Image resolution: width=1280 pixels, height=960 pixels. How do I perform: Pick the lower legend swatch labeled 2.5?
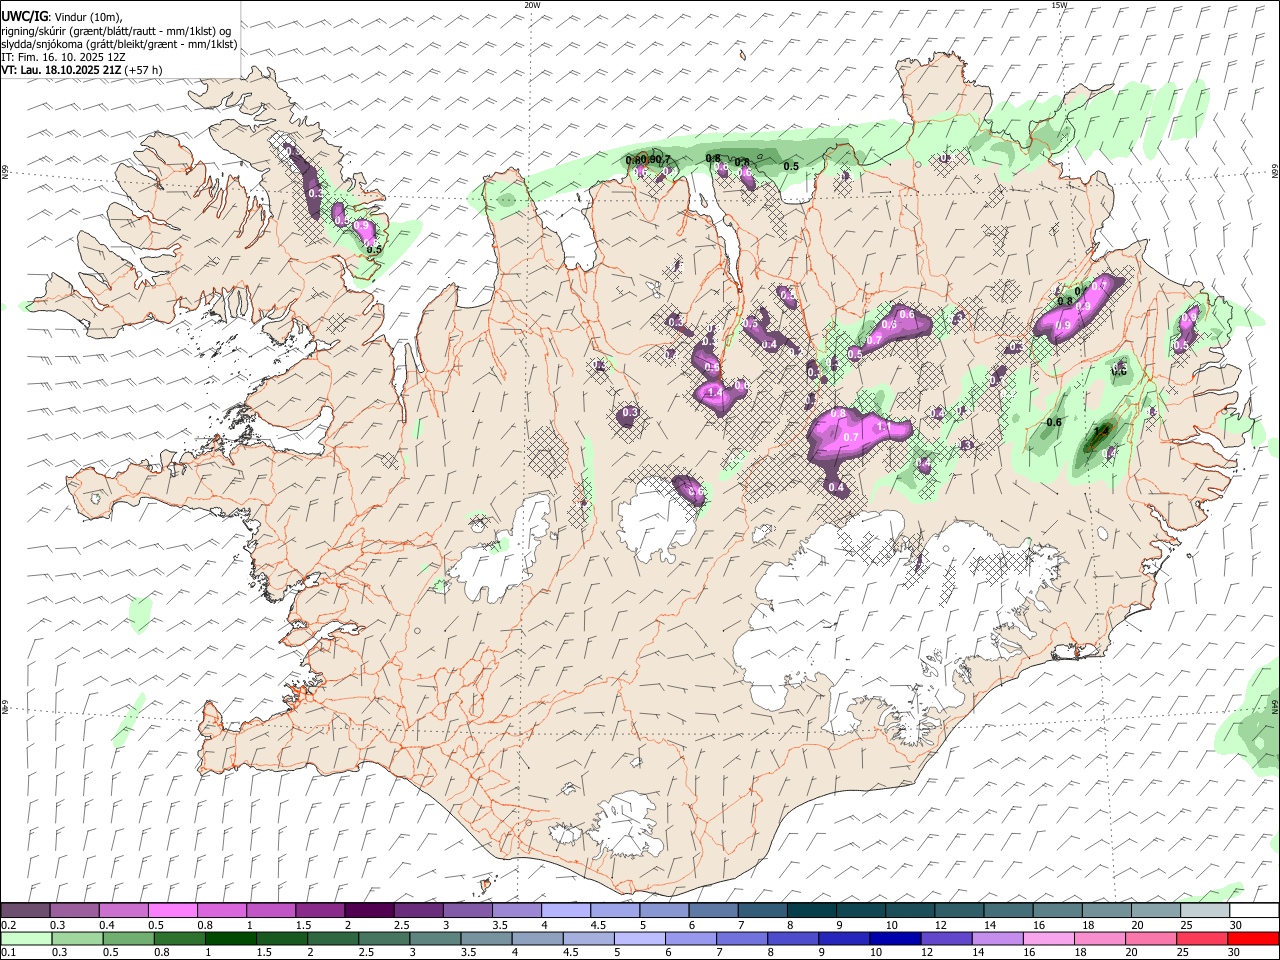click(x=384, y=939)
